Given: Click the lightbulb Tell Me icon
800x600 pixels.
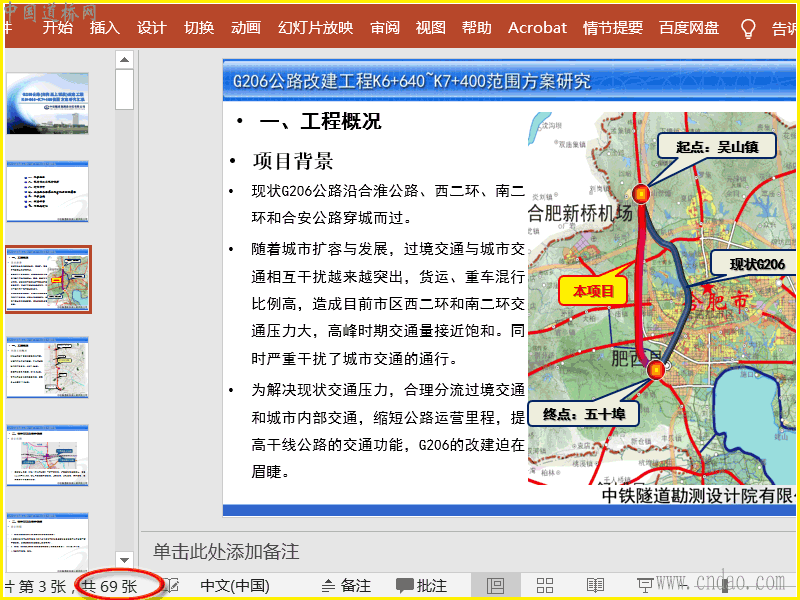Looking at the screenshot, I should (747, 28).
